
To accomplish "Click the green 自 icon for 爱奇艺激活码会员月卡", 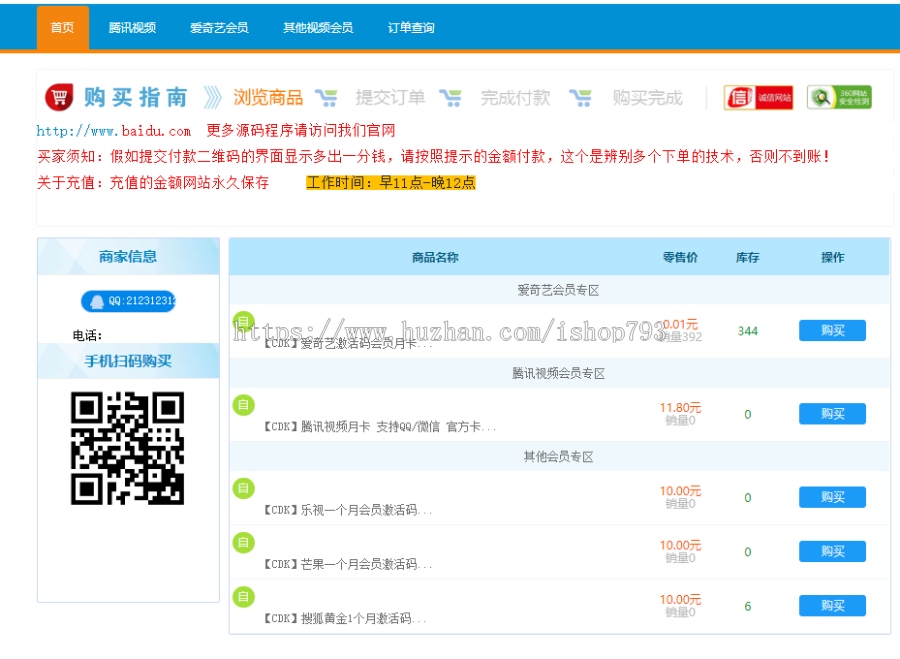I will click(244, 323).
